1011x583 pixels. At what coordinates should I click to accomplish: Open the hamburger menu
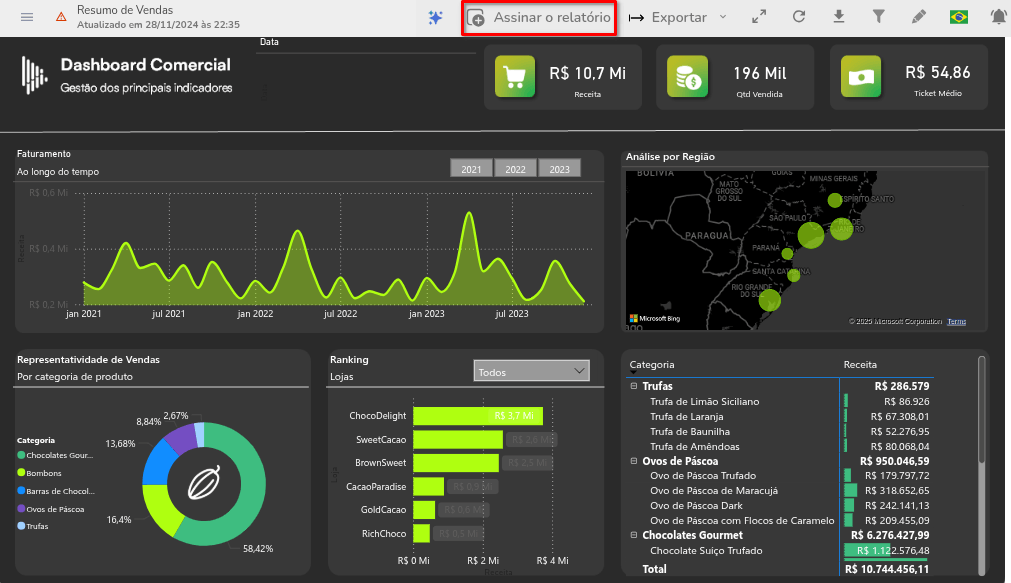(27, 17)
